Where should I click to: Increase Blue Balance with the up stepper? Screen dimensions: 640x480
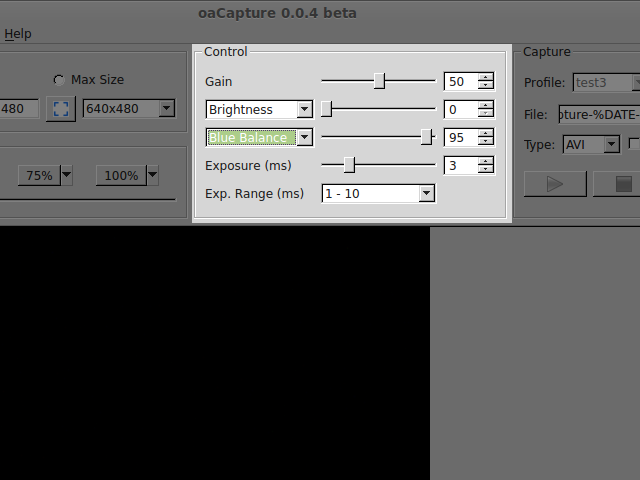[486, 133]
